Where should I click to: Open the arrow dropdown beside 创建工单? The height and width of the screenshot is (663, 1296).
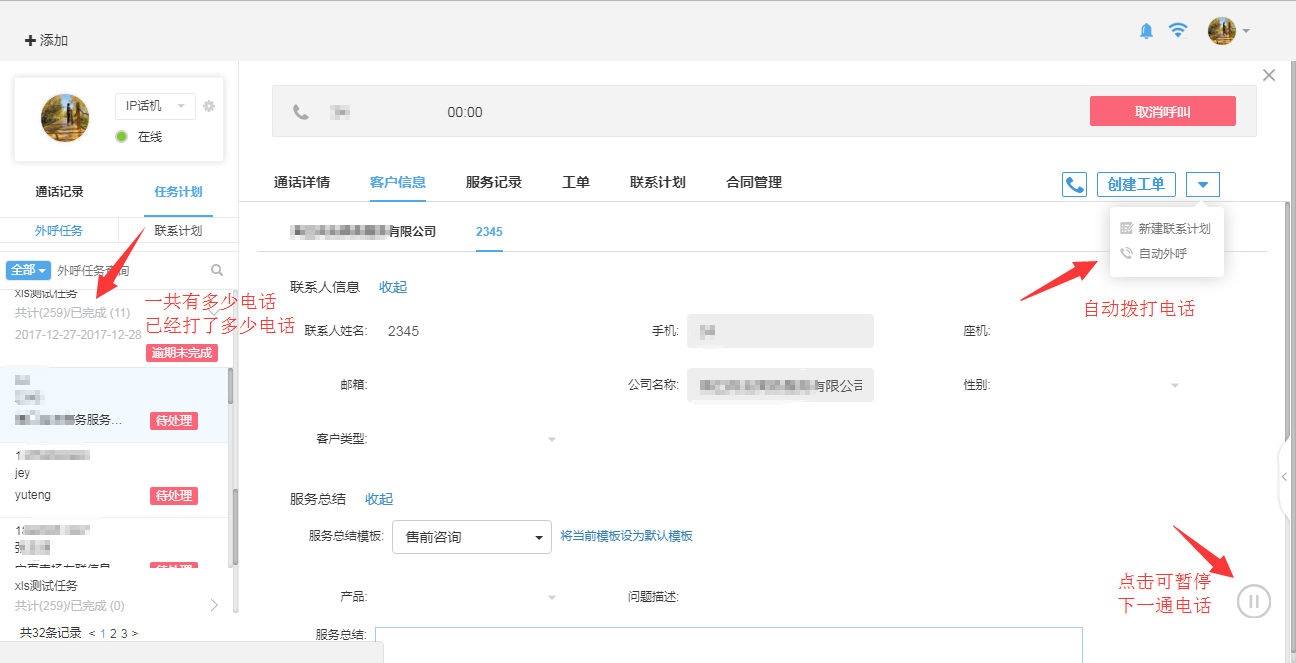[1203, 184]
